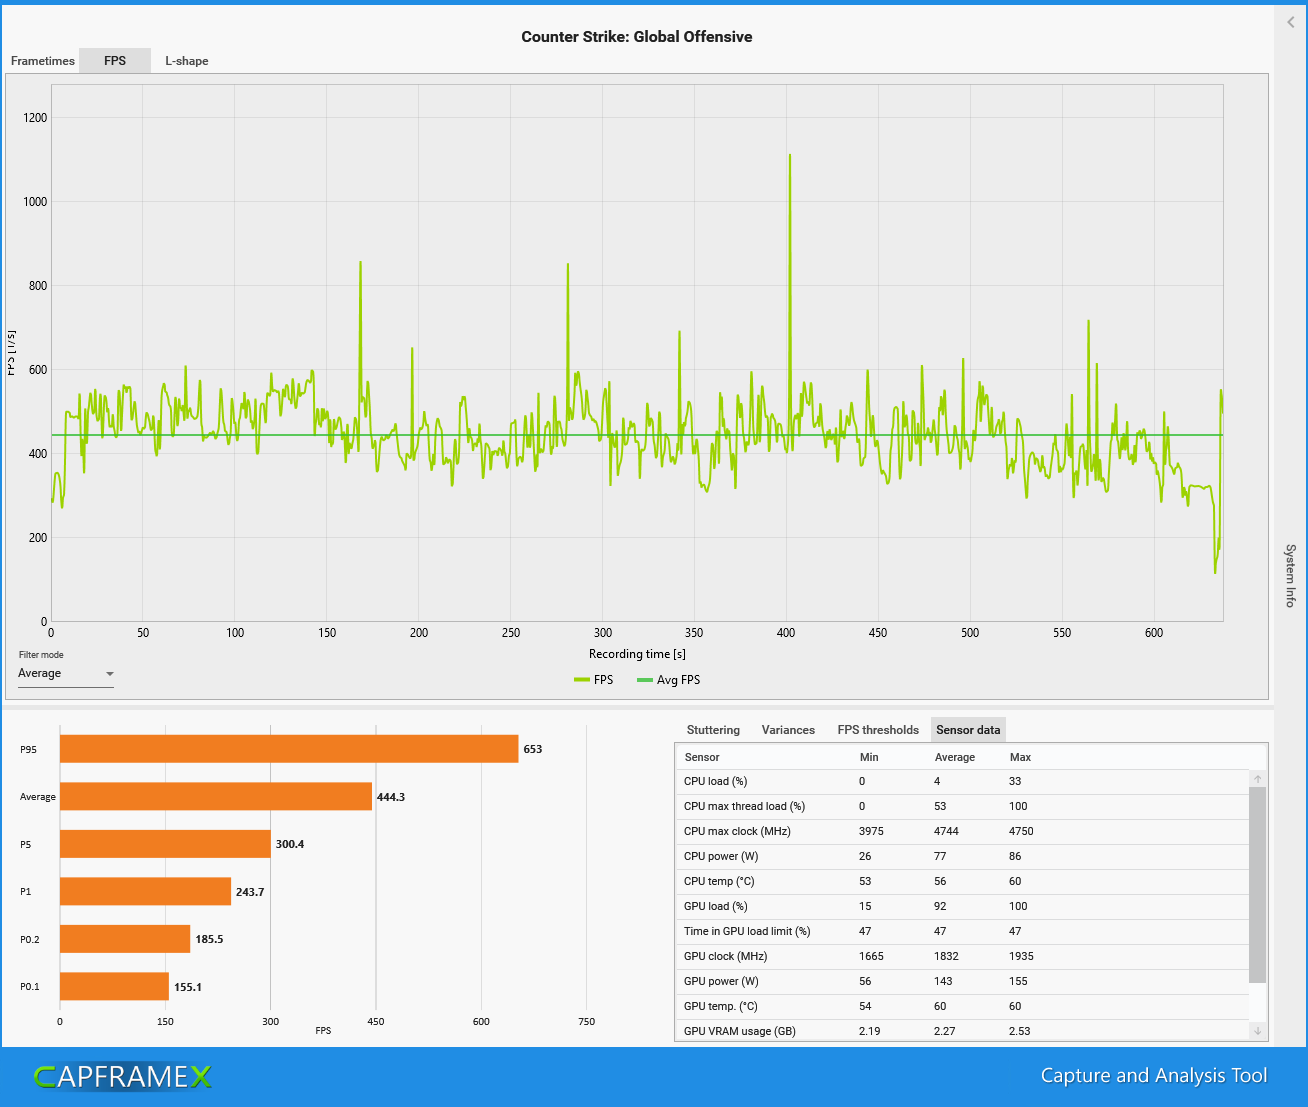Click the P5 bar showing 300.4
This screenshot has height=1107, width=1308.
(x=165, y=844)
